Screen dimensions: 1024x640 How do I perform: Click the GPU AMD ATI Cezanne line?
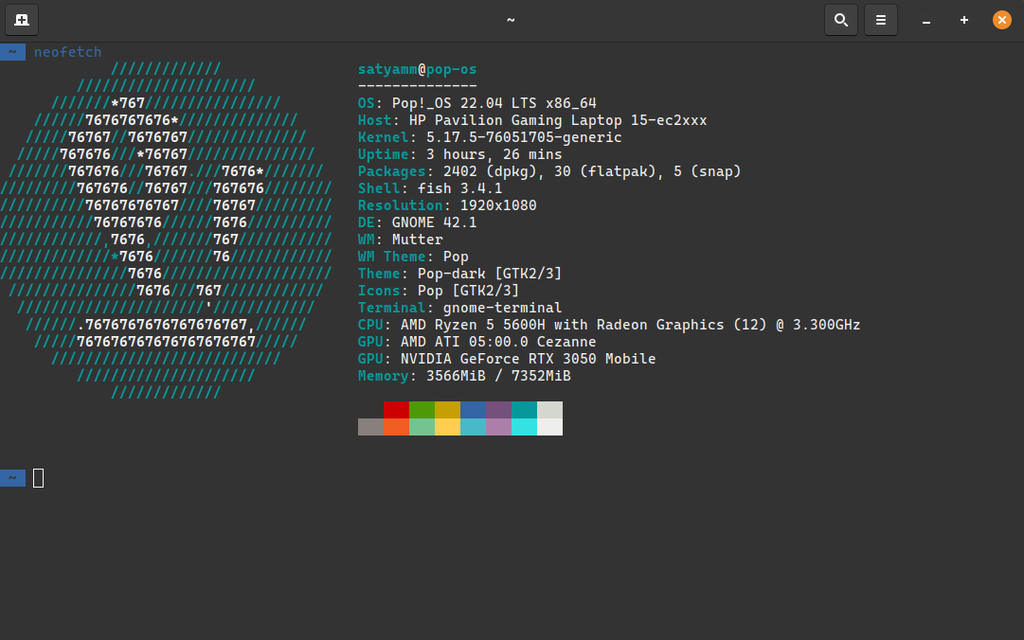click(477, 342)
